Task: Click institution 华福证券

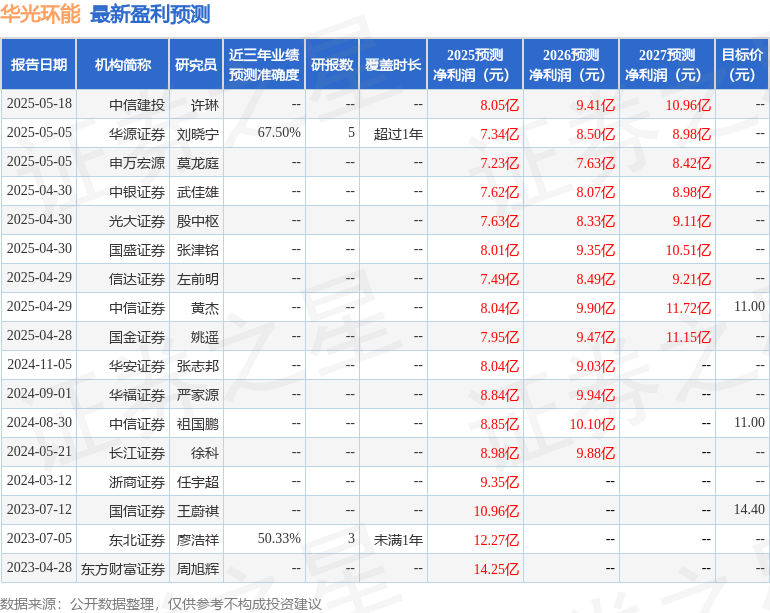Action: point(137,394)
